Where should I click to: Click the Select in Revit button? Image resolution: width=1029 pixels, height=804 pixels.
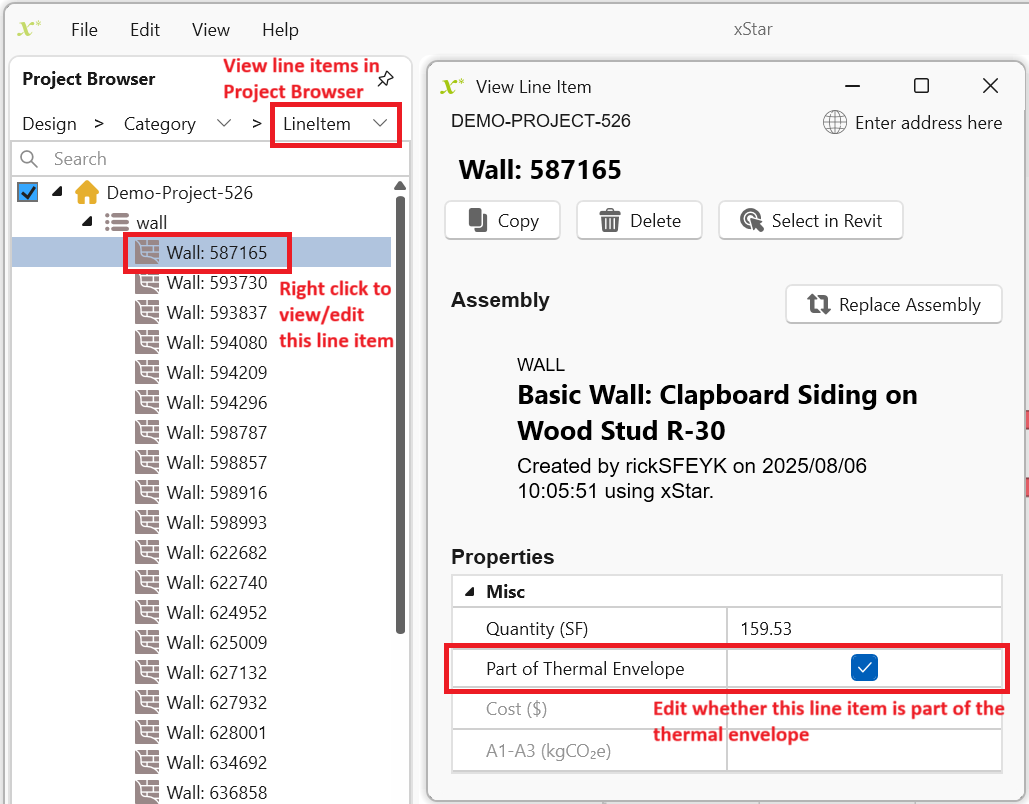[x=810, y=221]
